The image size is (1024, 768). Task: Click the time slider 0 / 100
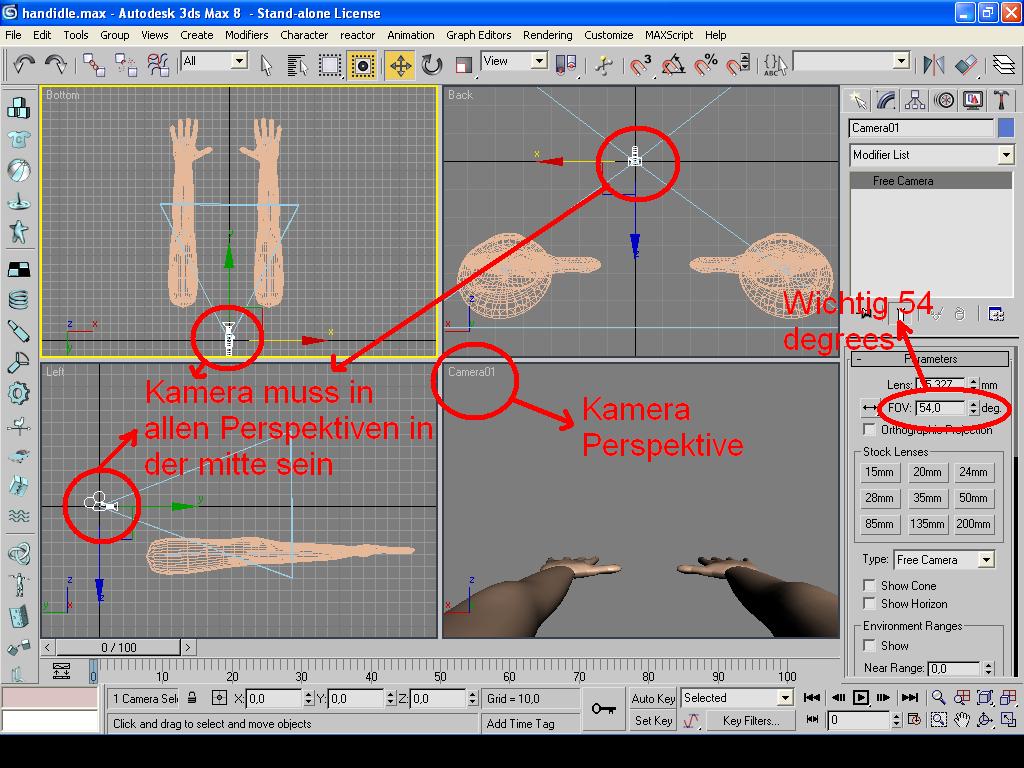point(118,647)
